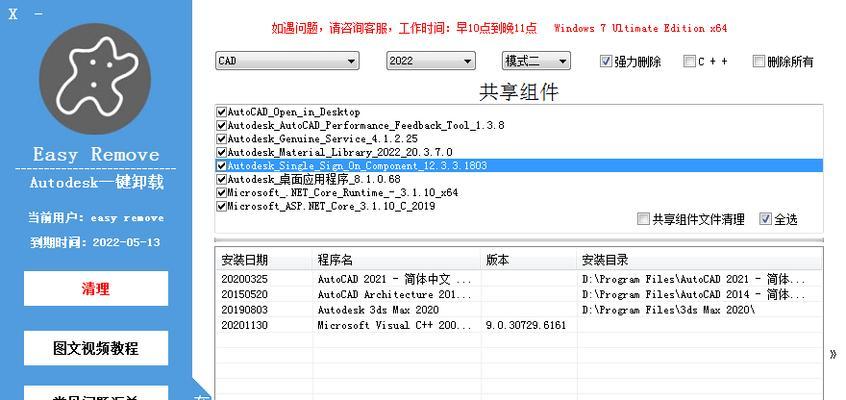Click the red customer service notice text

[404, 28]
